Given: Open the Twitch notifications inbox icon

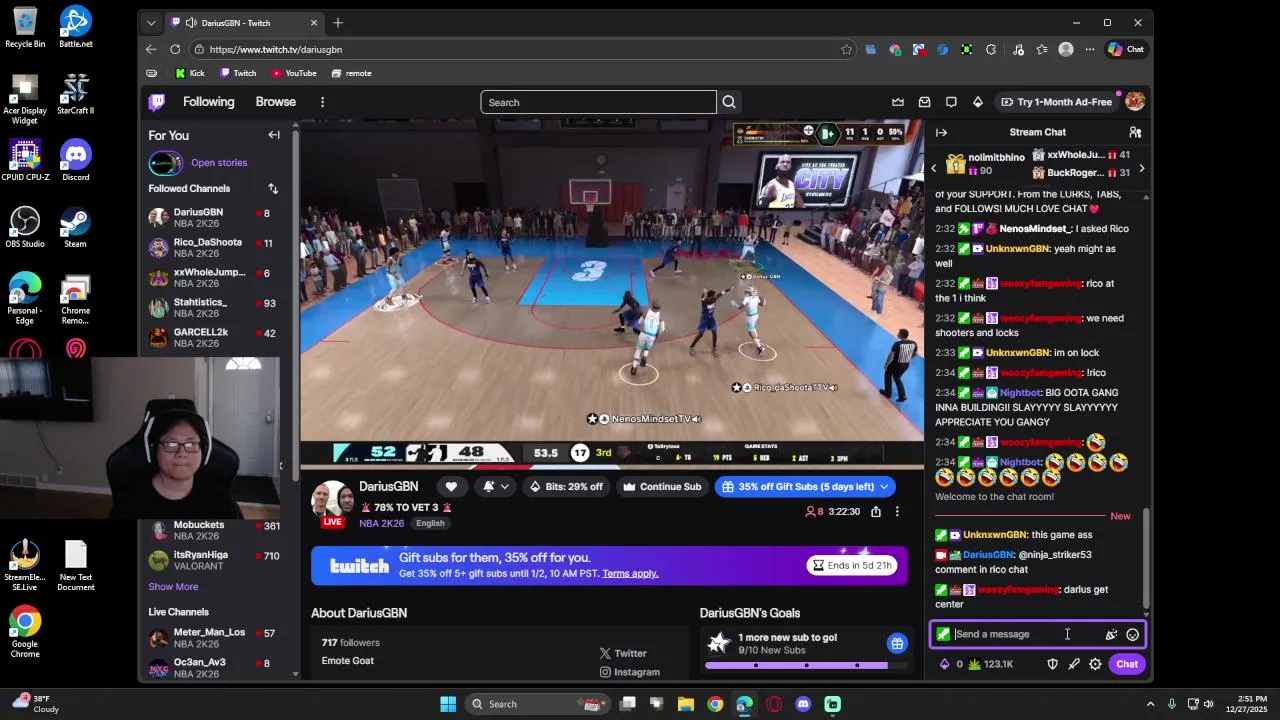Looking at the screenshot, I should coord(925,102).
